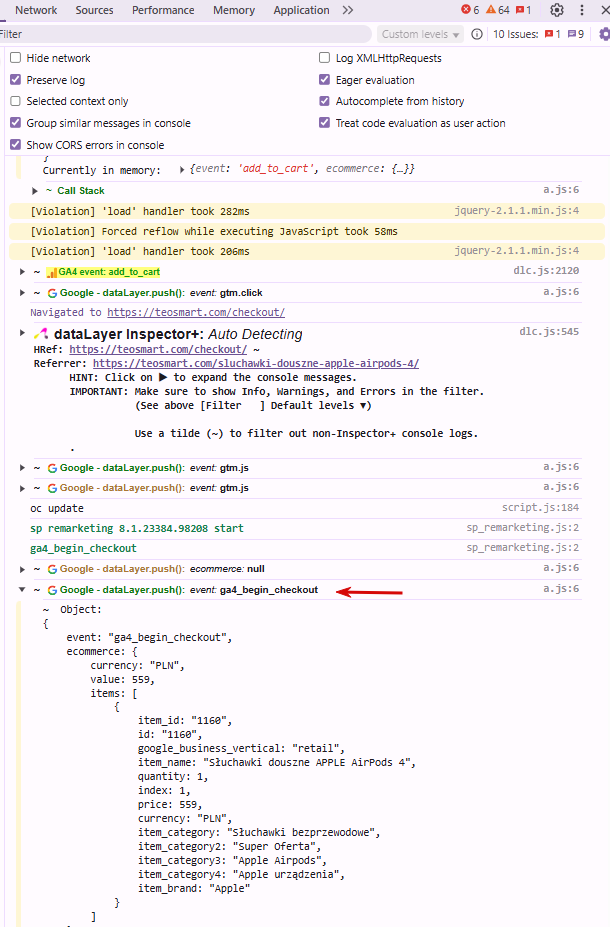Click the value: 559 line in ecommerce

pyautogui.click(x=122, y=680)
